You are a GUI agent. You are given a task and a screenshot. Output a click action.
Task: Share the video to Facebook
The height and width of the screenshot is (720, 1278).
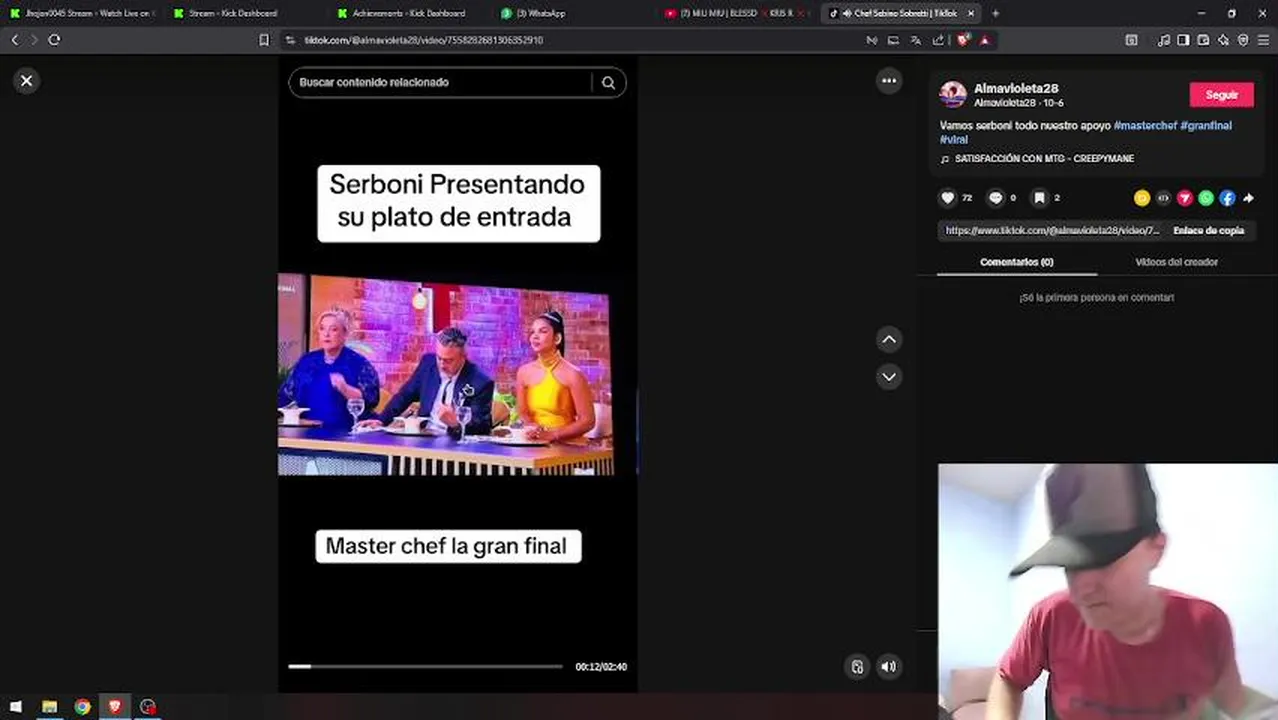[1227, 198]
